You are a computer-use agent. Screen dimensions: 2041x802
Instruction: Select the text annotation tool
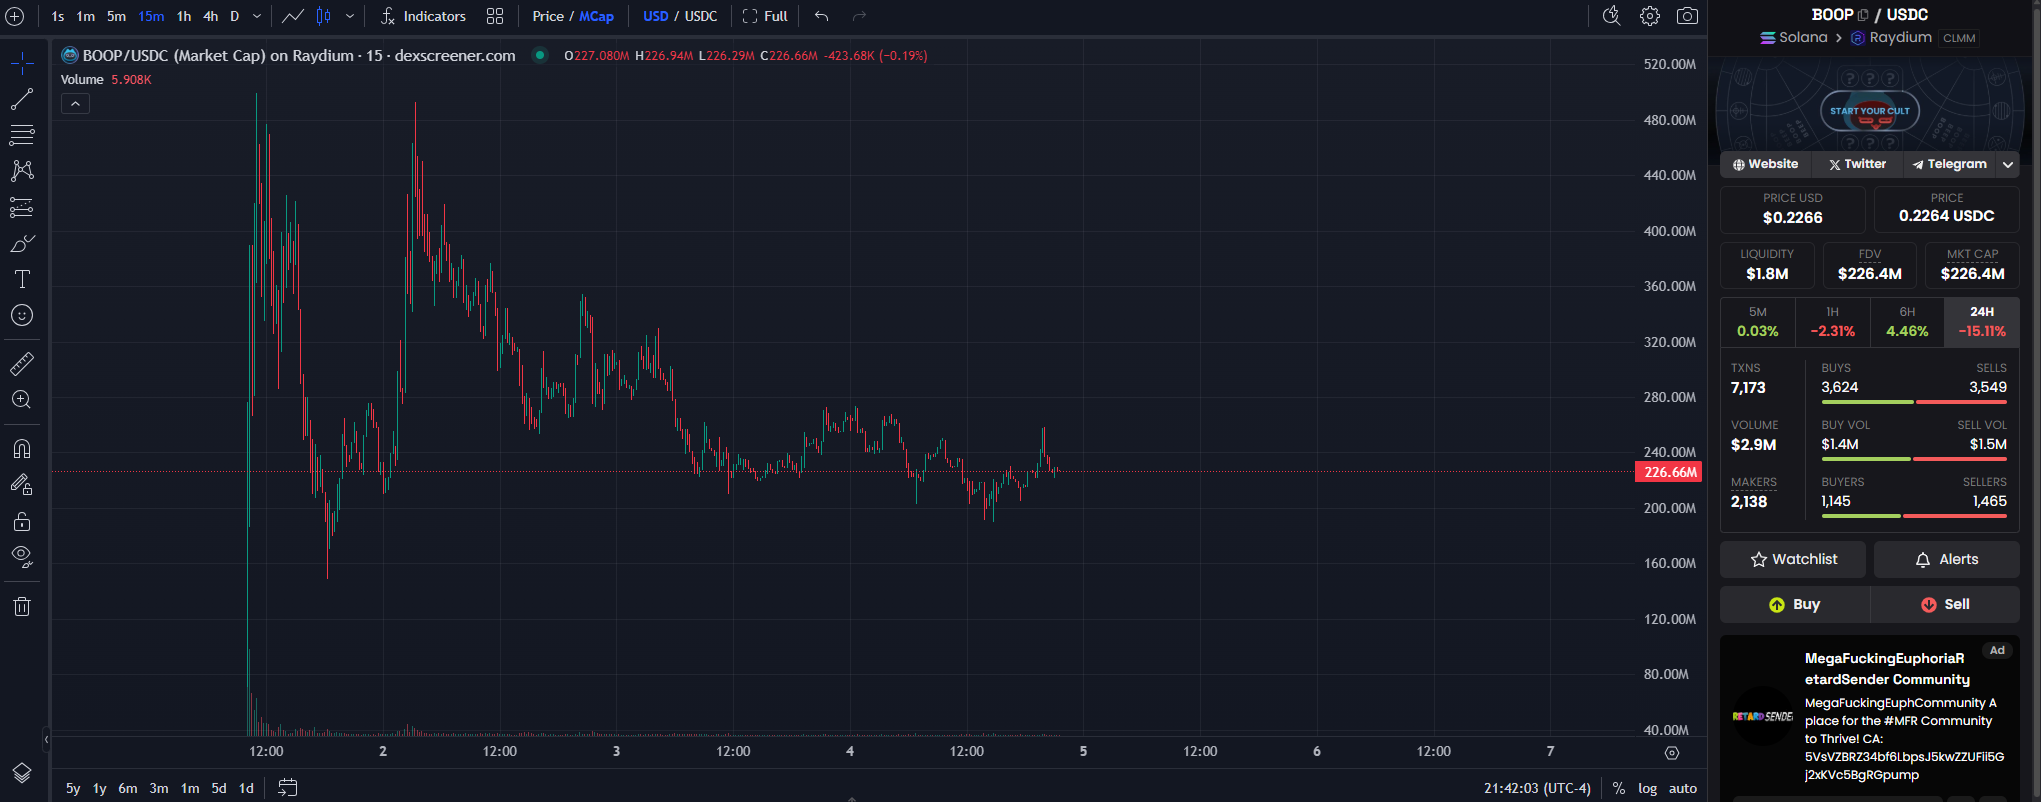[22, 279]
